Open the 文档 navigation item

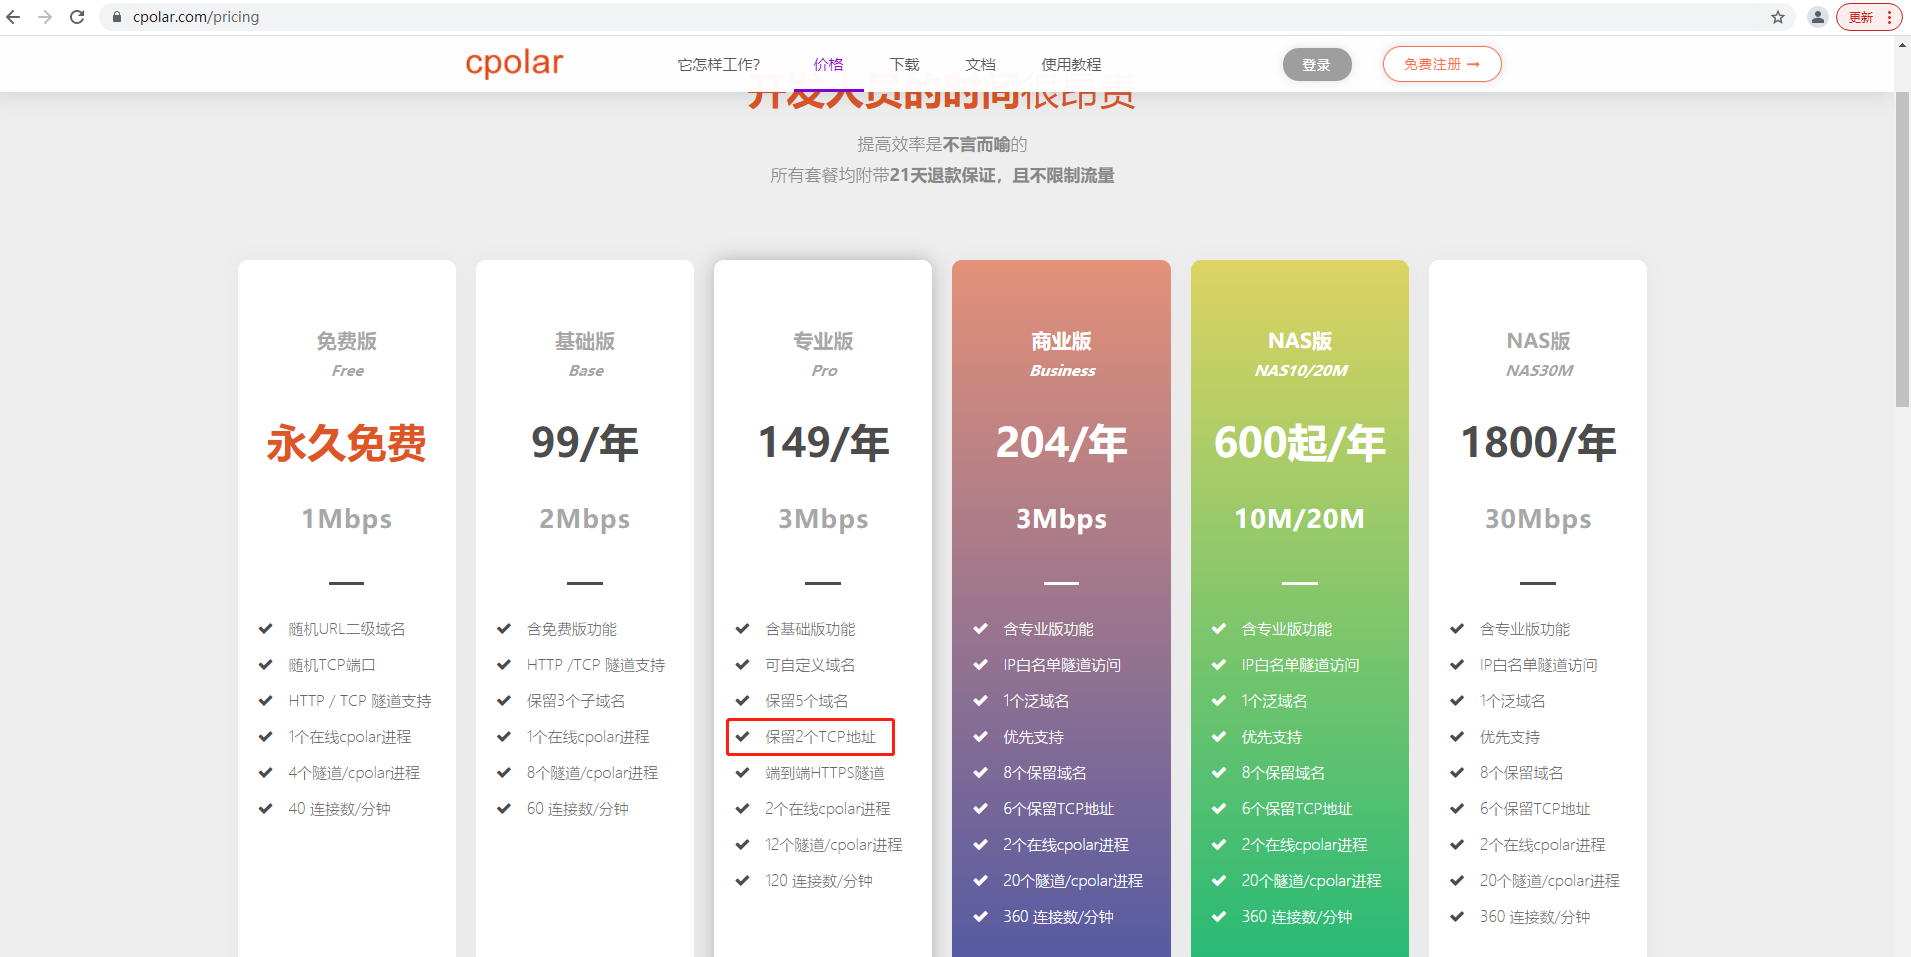click(x=979, y=63)
